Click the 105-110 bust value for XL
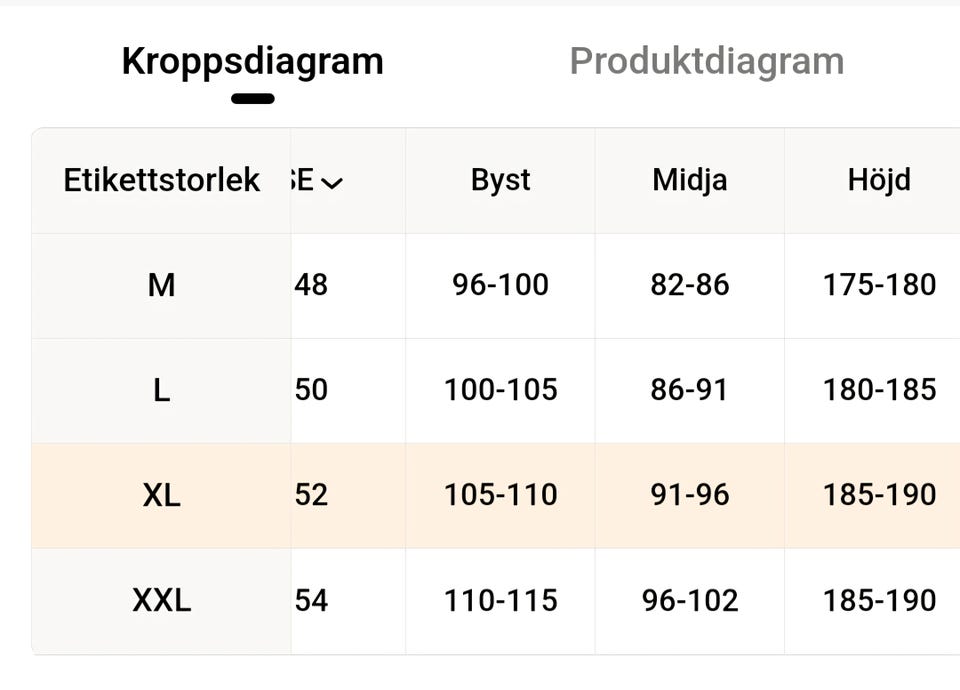The height and width of the screenshot is (690, 960). tap(500, 495)
